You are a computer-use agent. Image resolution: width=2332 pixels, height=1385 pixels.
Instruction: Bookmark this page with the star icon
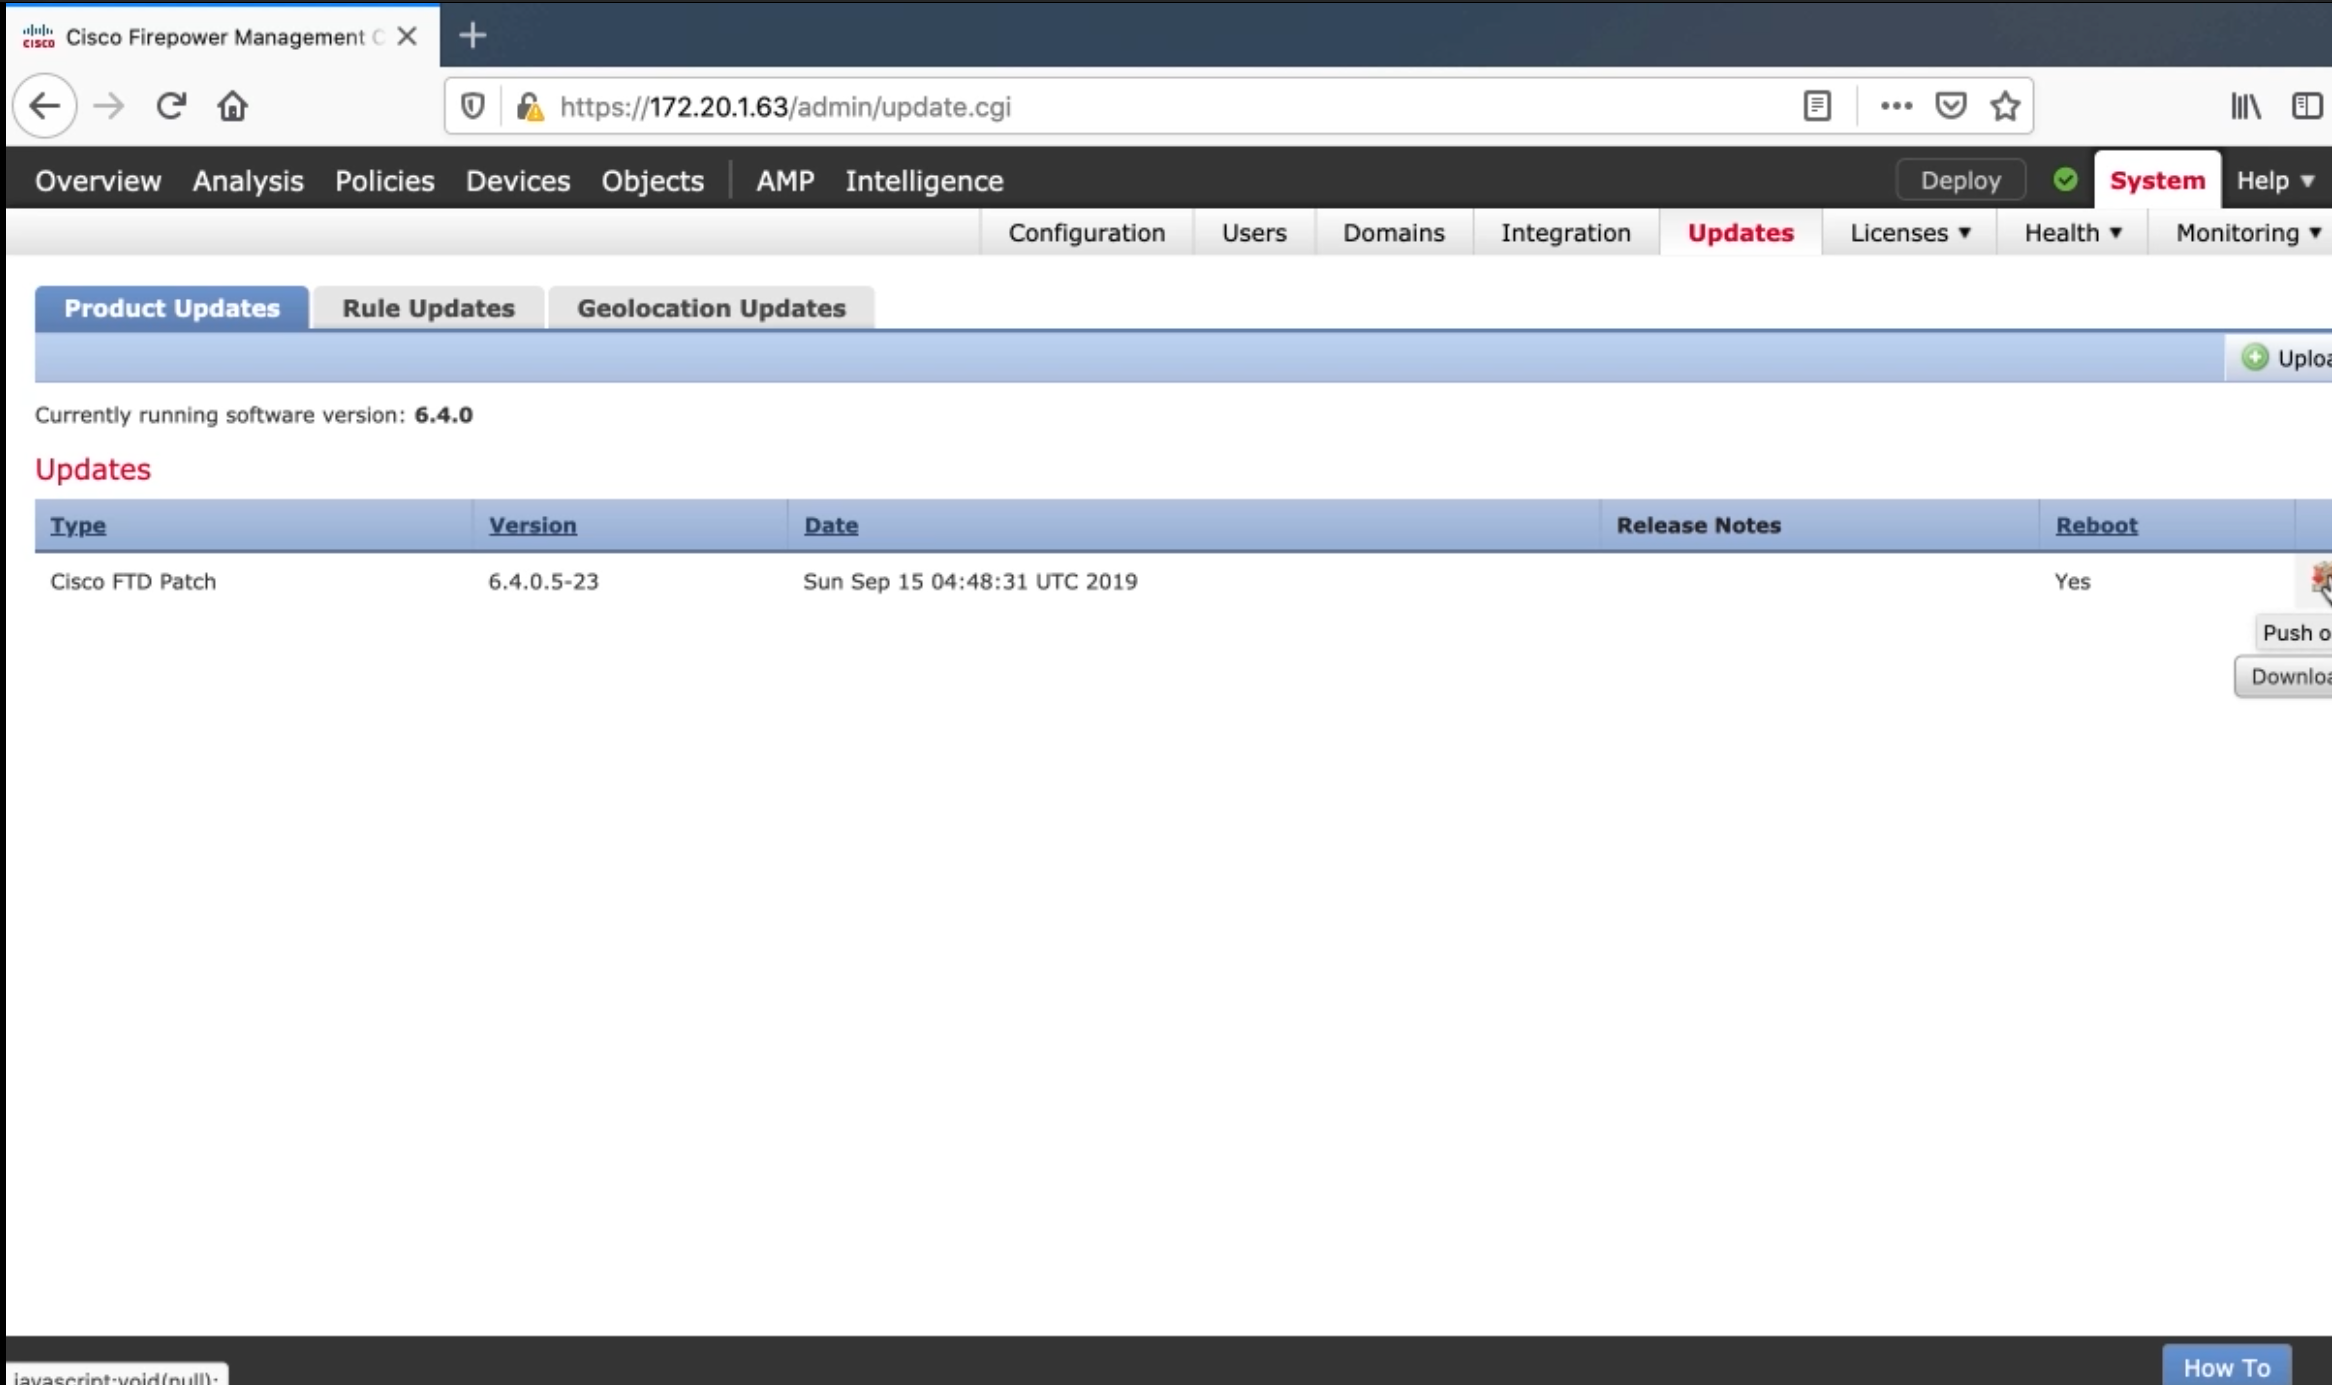click(2005, 106)
